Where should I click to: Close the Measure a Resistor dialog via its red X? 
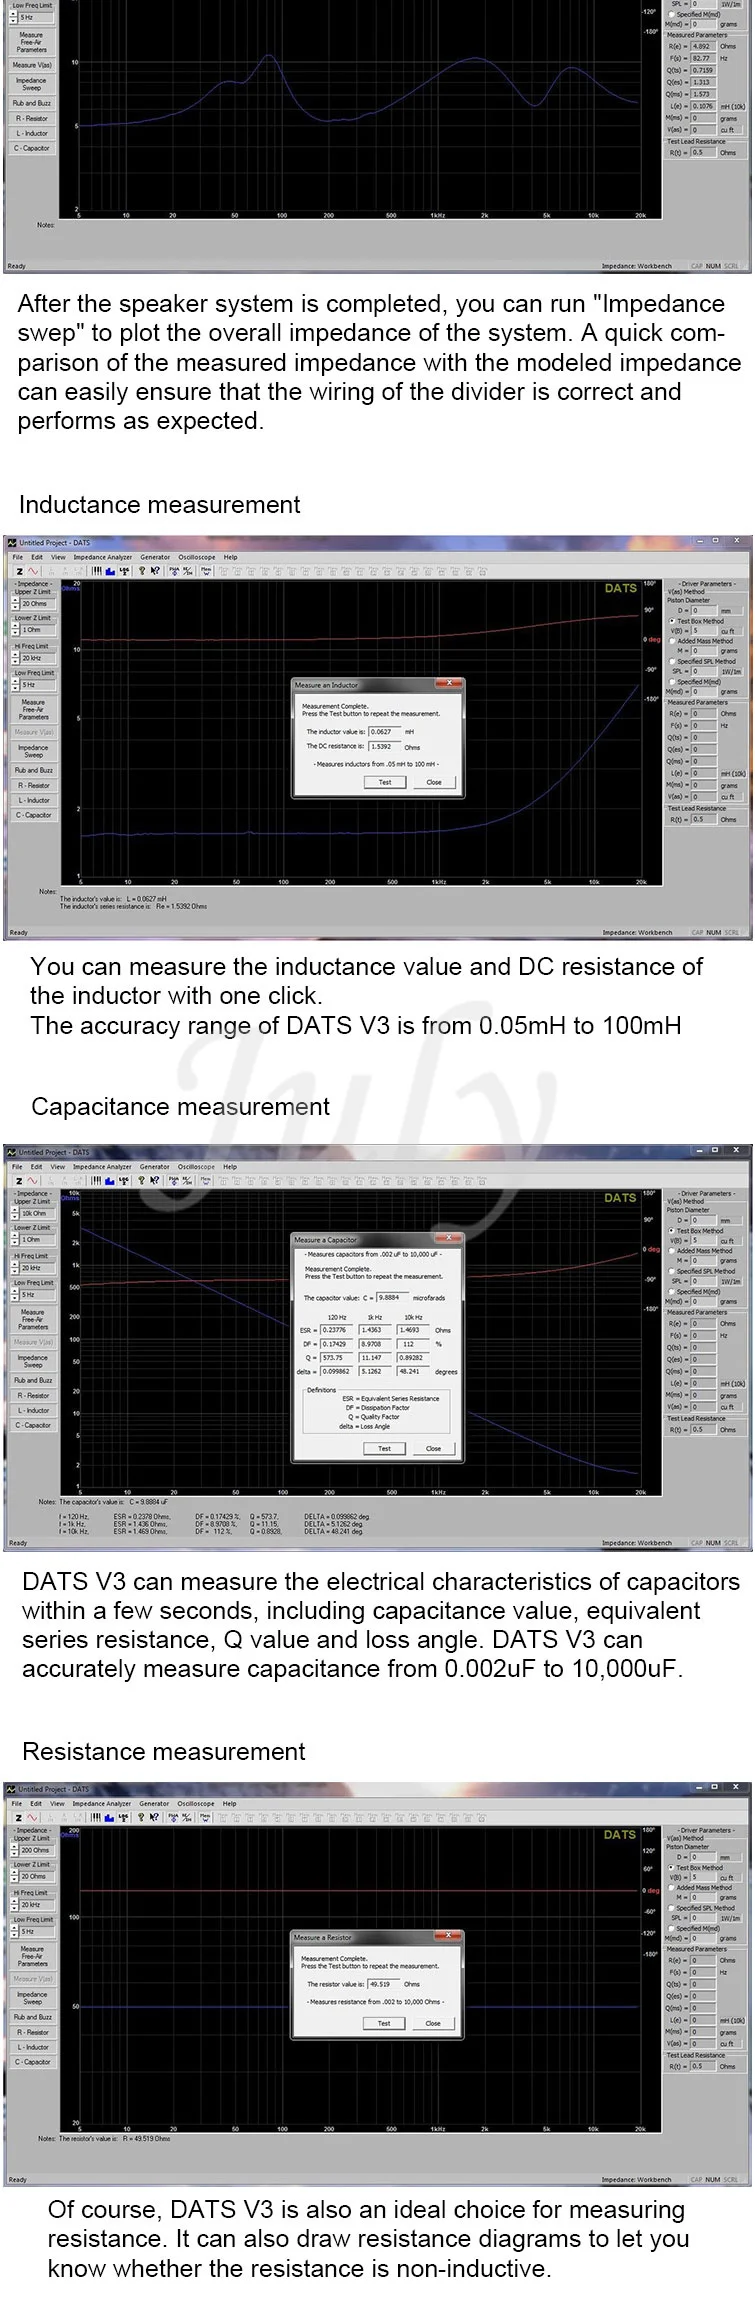tap(449, 1936)
